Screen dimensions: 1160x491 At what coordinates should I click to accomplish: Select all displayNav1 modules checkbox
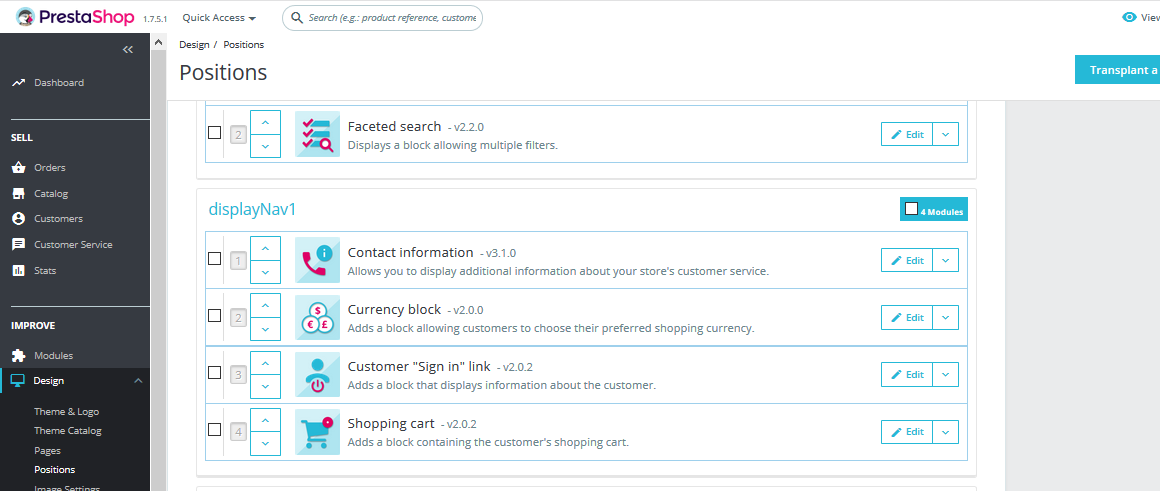tap(911, 209)
